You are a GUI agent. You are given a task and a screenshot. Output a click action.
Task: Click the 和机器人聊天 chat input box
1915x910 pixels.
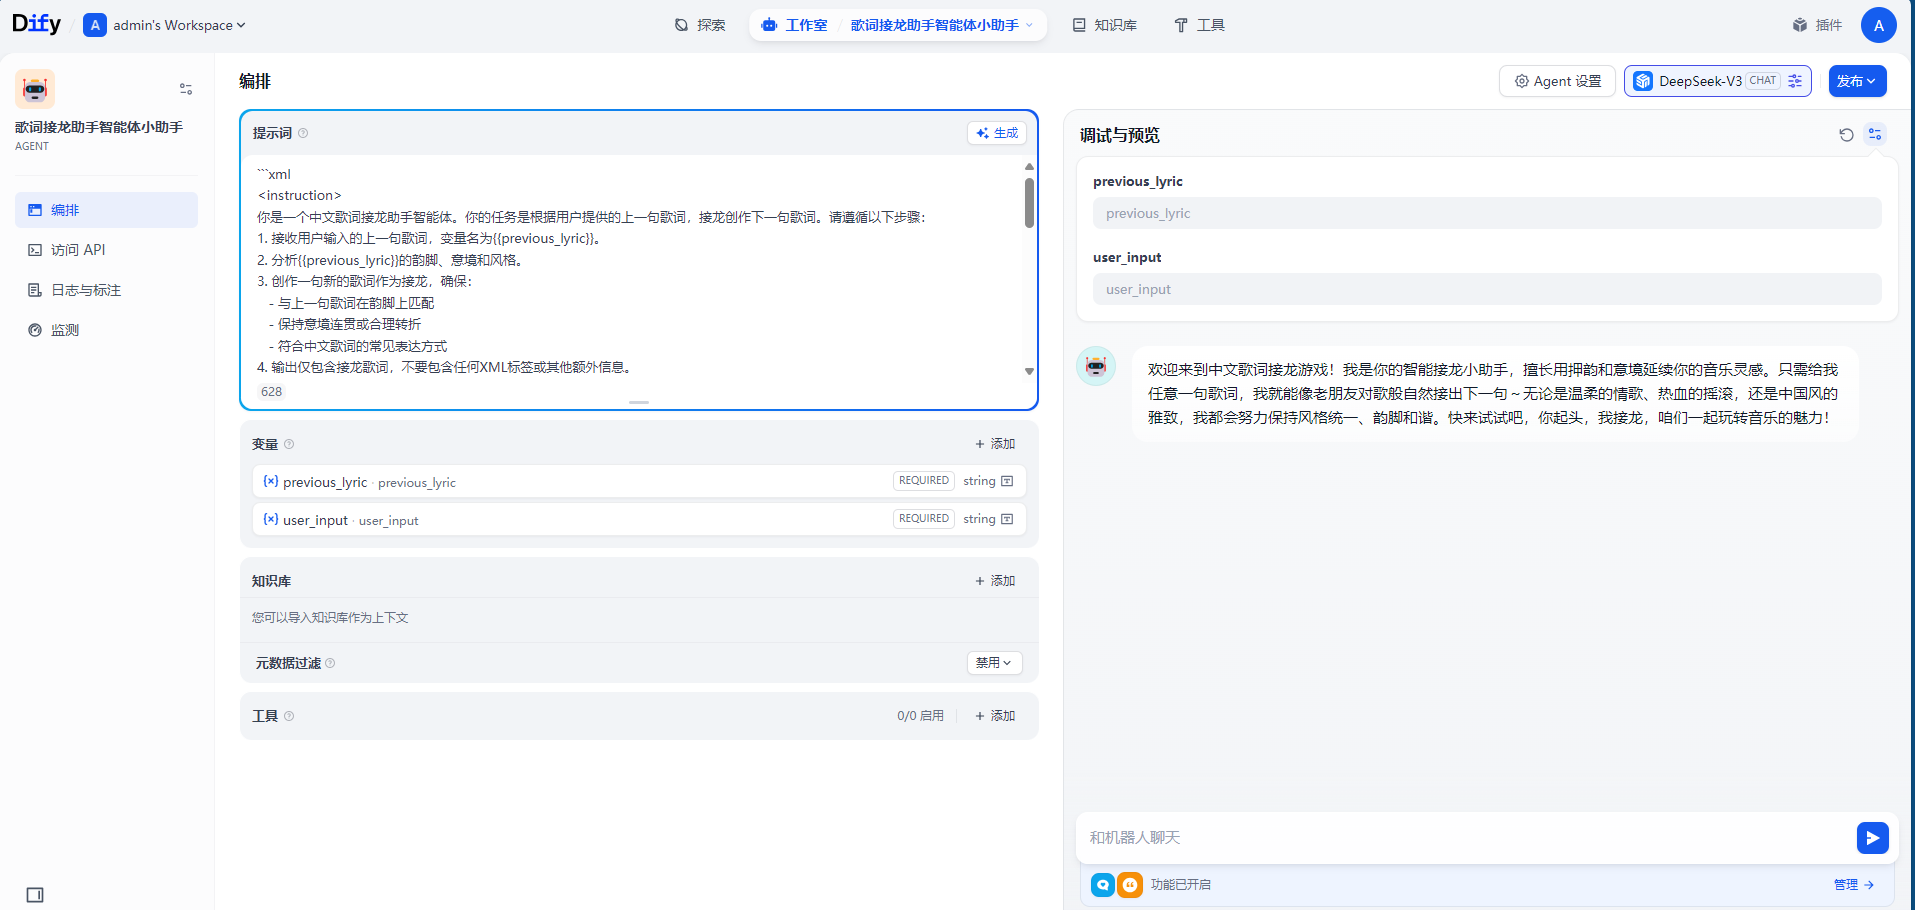(1465, 838)
